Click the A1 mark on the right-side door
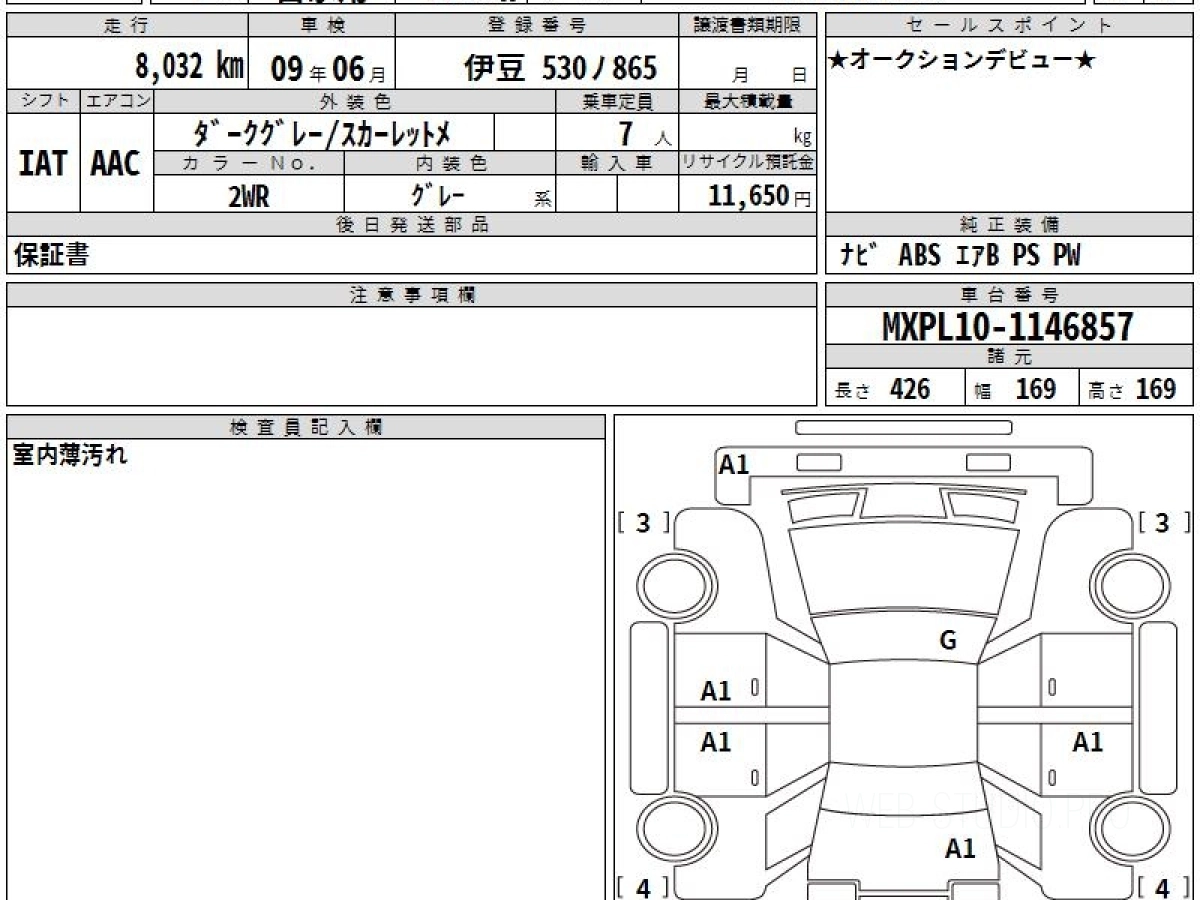This screenshot has height=900, width=1200. pos(1087,742)
